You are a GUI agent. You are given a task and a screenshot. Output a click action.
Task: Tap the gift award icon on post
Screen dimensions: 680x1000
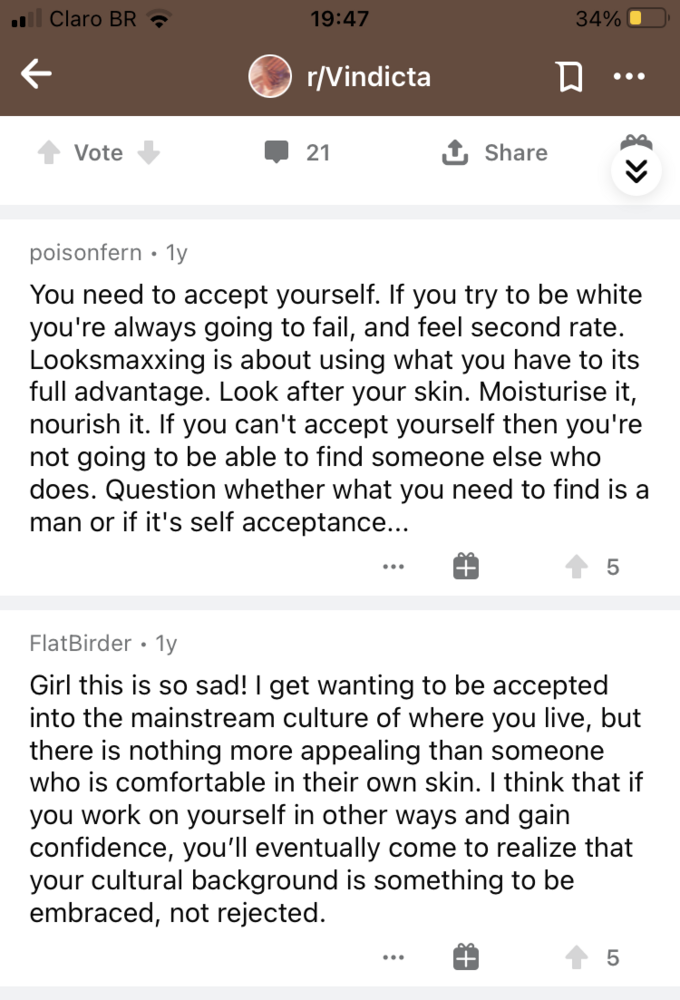pos(636,142)
